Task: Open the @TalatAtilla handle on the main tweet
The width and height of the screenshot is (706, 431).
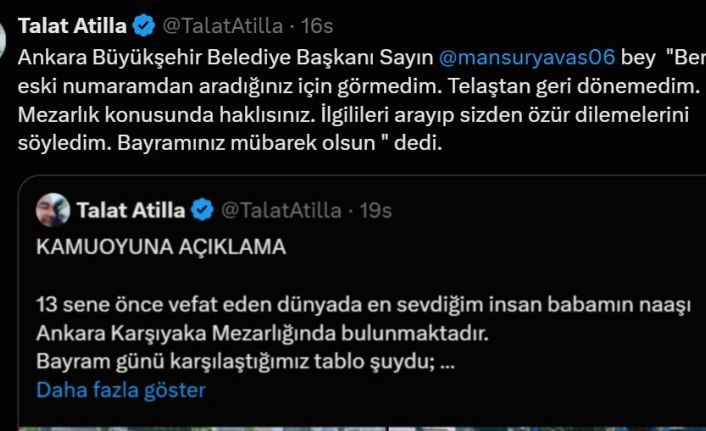Action: click(216, 24)
